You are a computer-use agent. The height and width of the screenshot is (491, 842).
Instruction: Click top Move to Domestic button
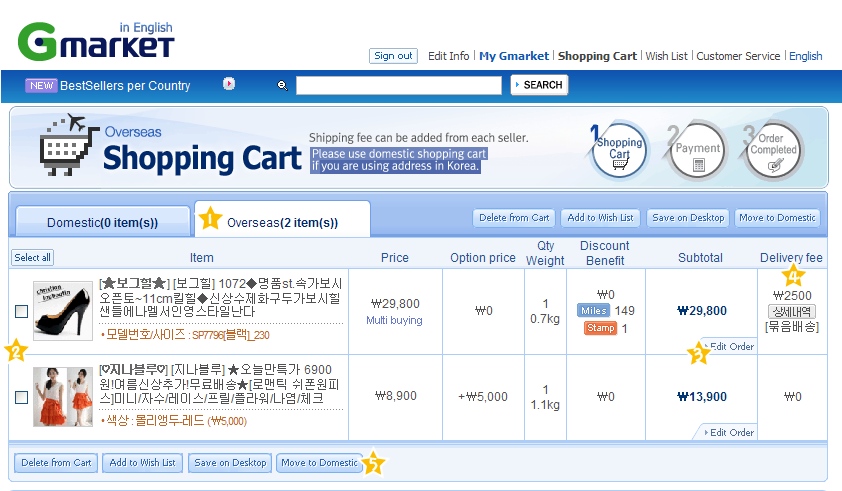click(x=777, y=218)
